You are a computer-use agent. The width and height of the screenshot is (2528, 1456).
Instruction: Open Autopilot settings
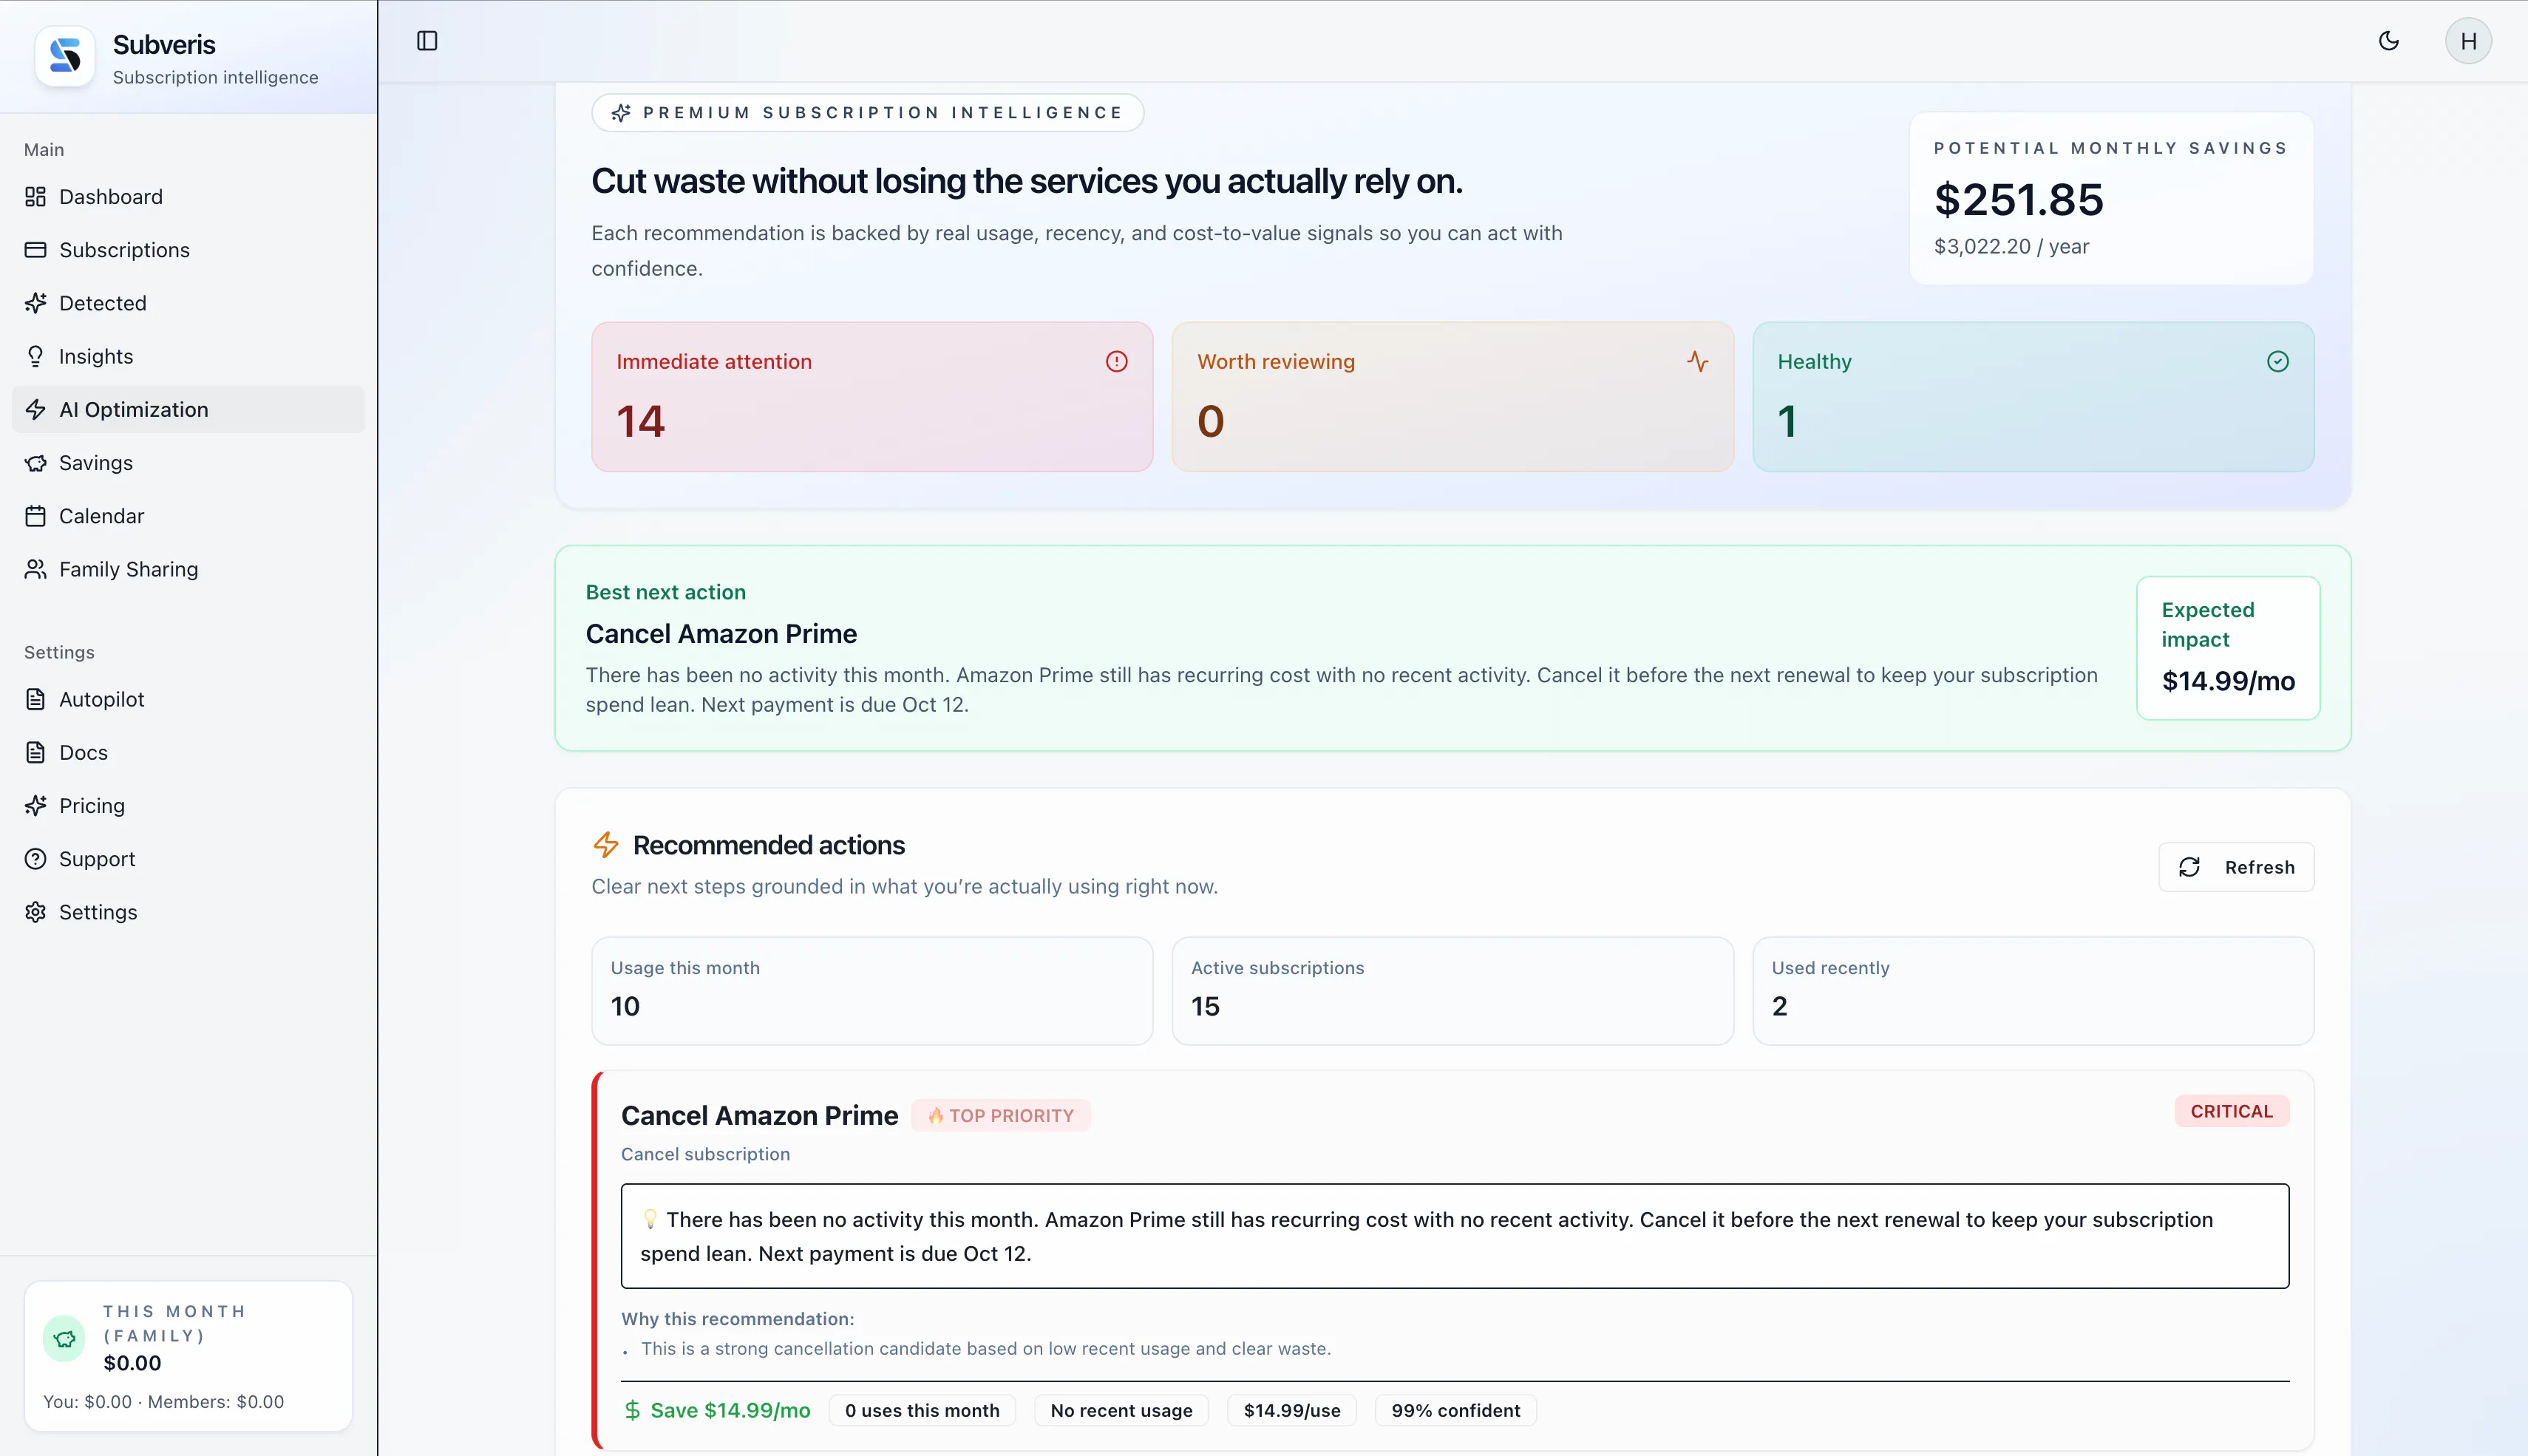tap(188, 699)
